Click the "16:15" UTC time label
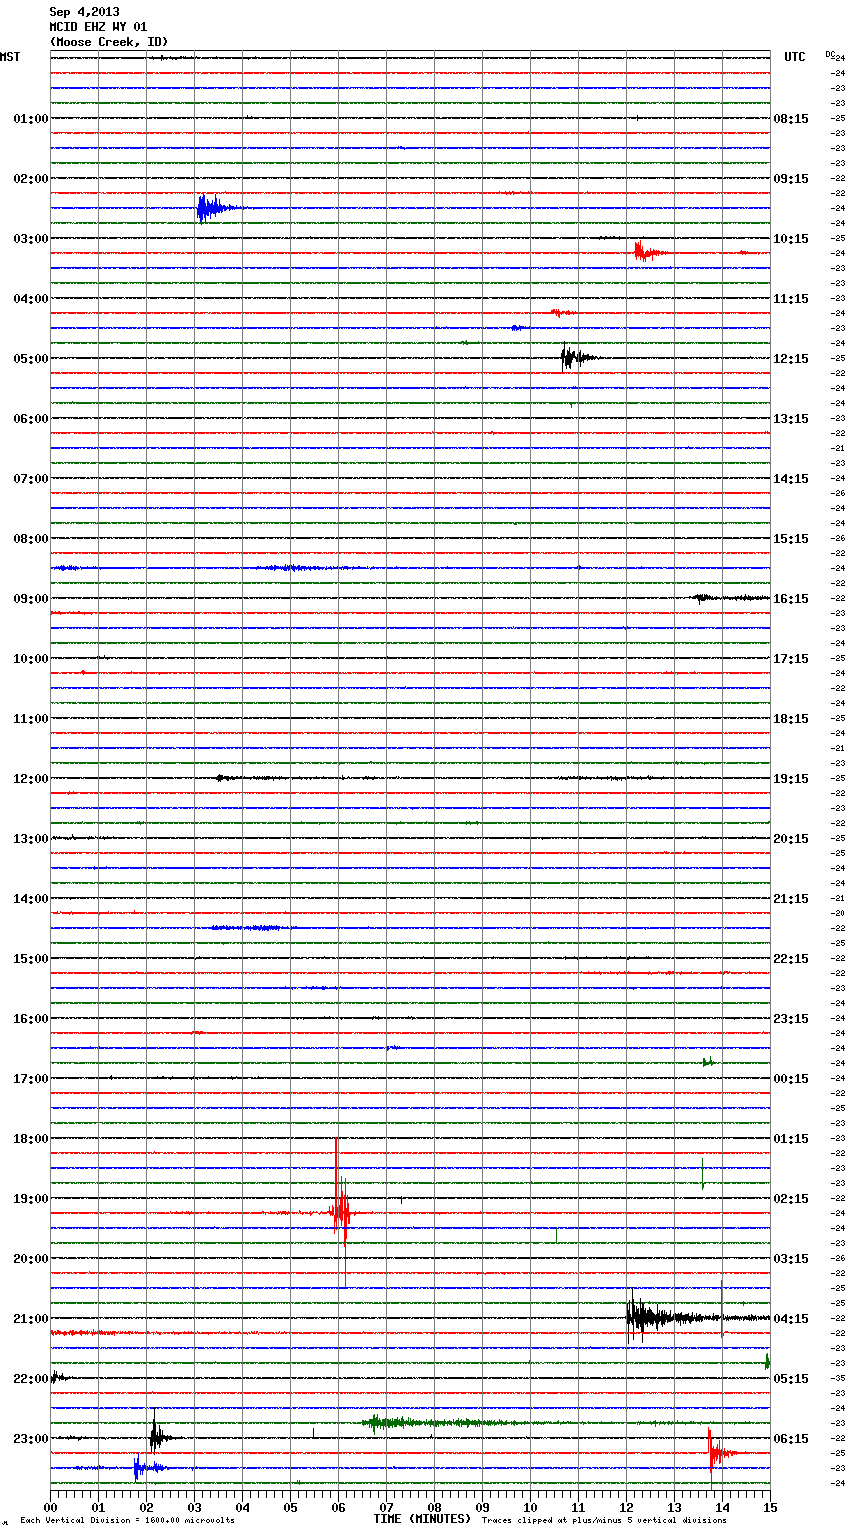This screenshot has height=1534, width=850. pos(791,598)
